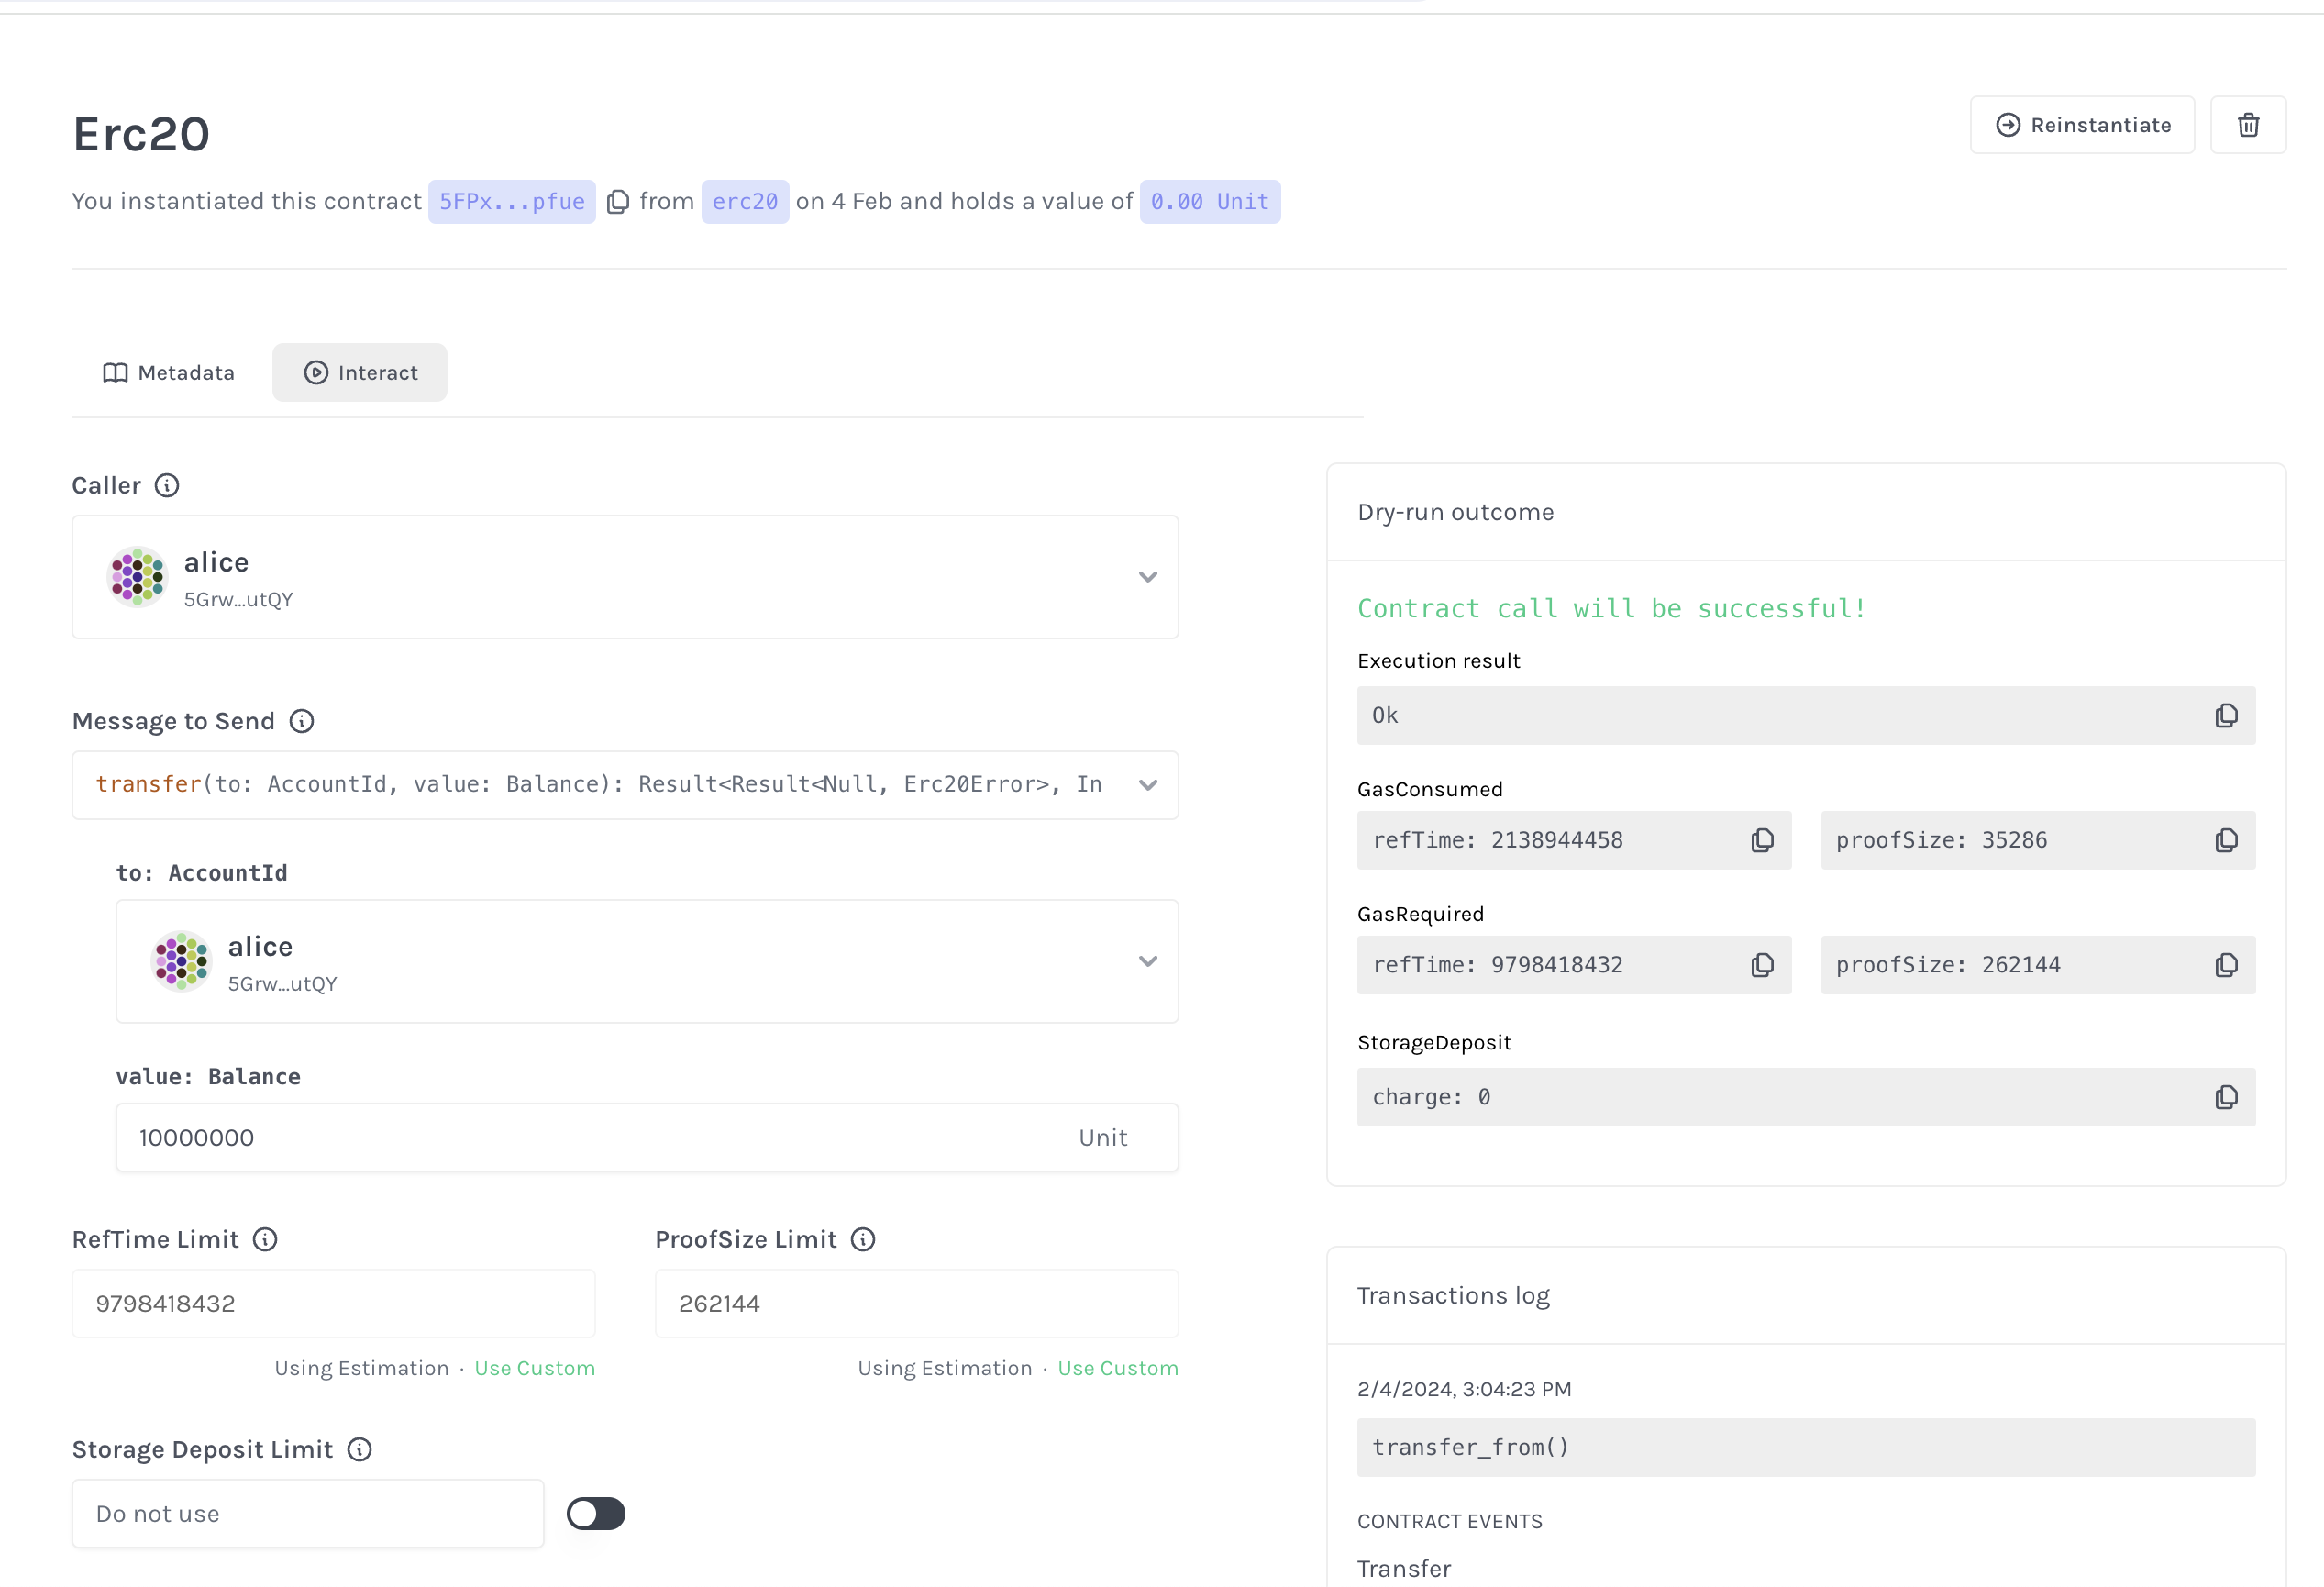Copy GasConsumed proofSize 35286 value
Screen dimensions: 2324x1587
tap(2225, 840)
